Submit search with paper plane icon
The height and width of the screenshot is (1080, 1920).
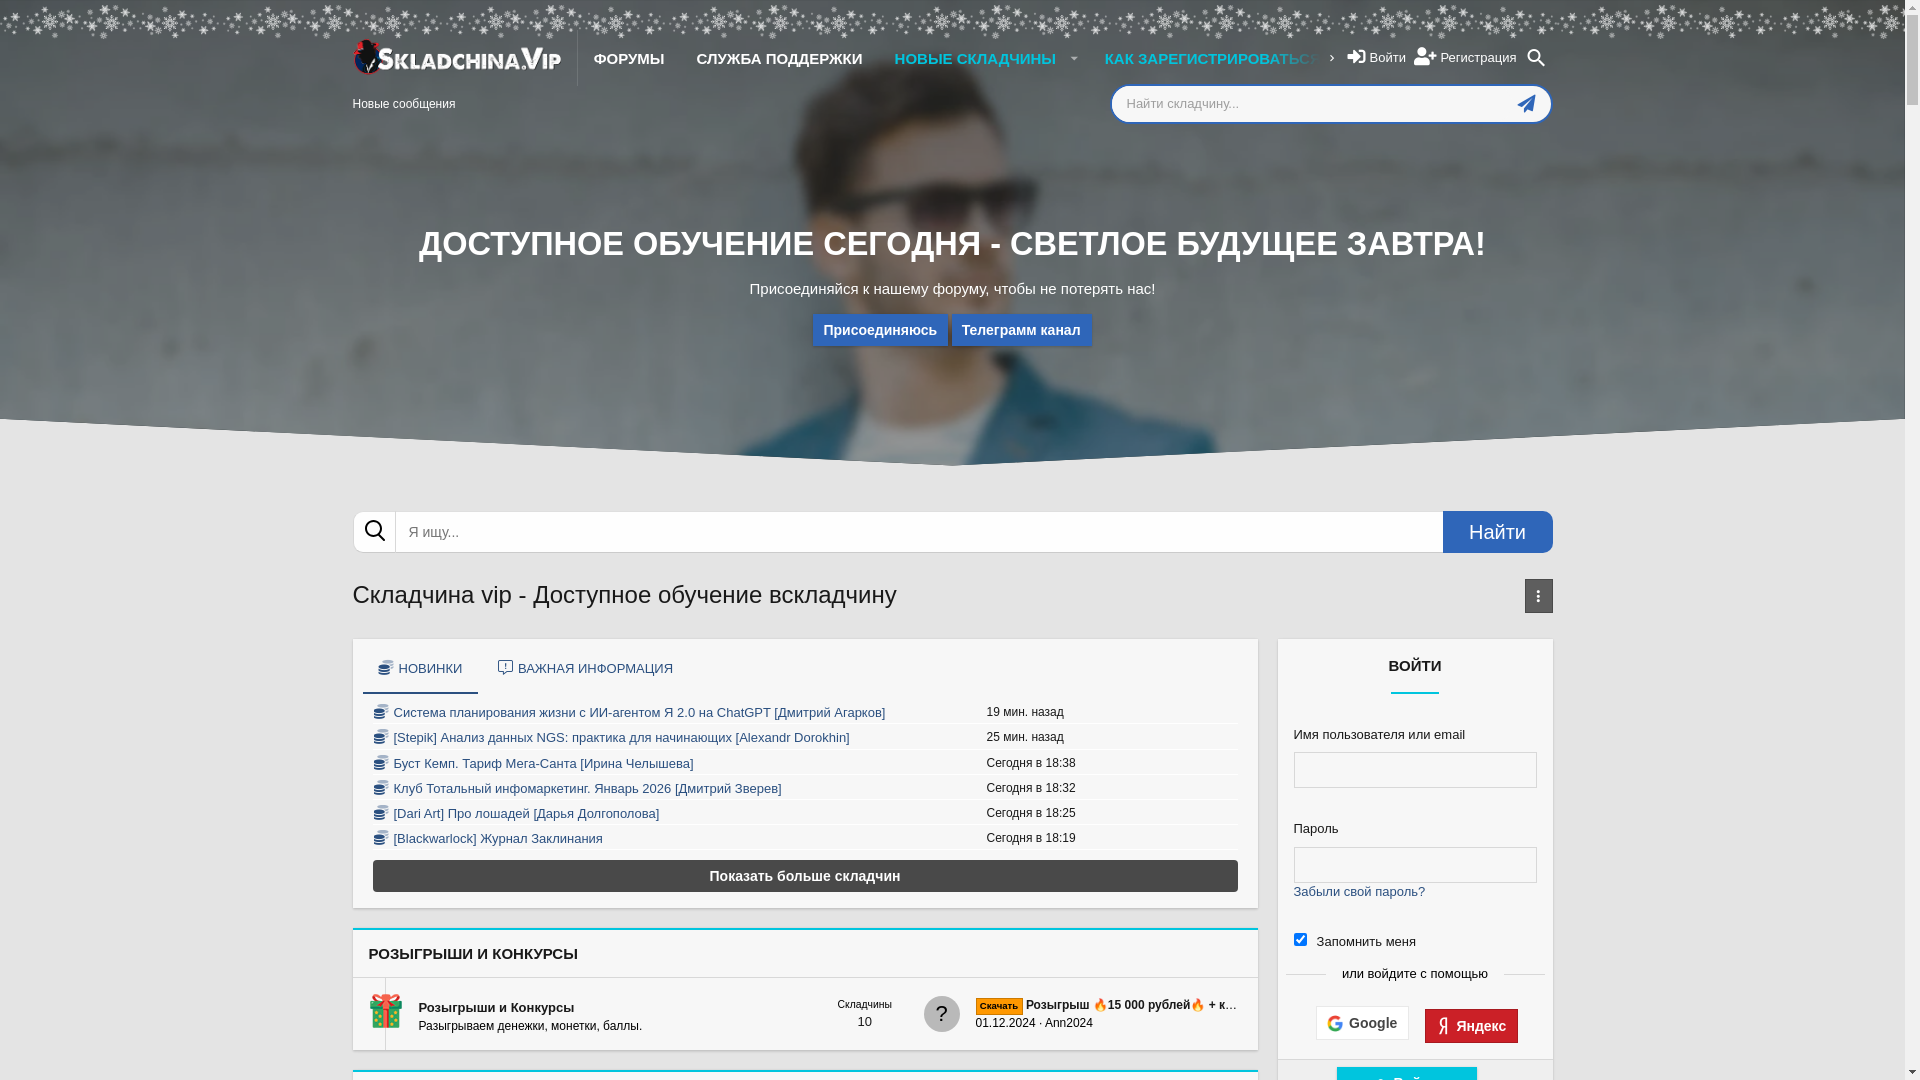1526,104
